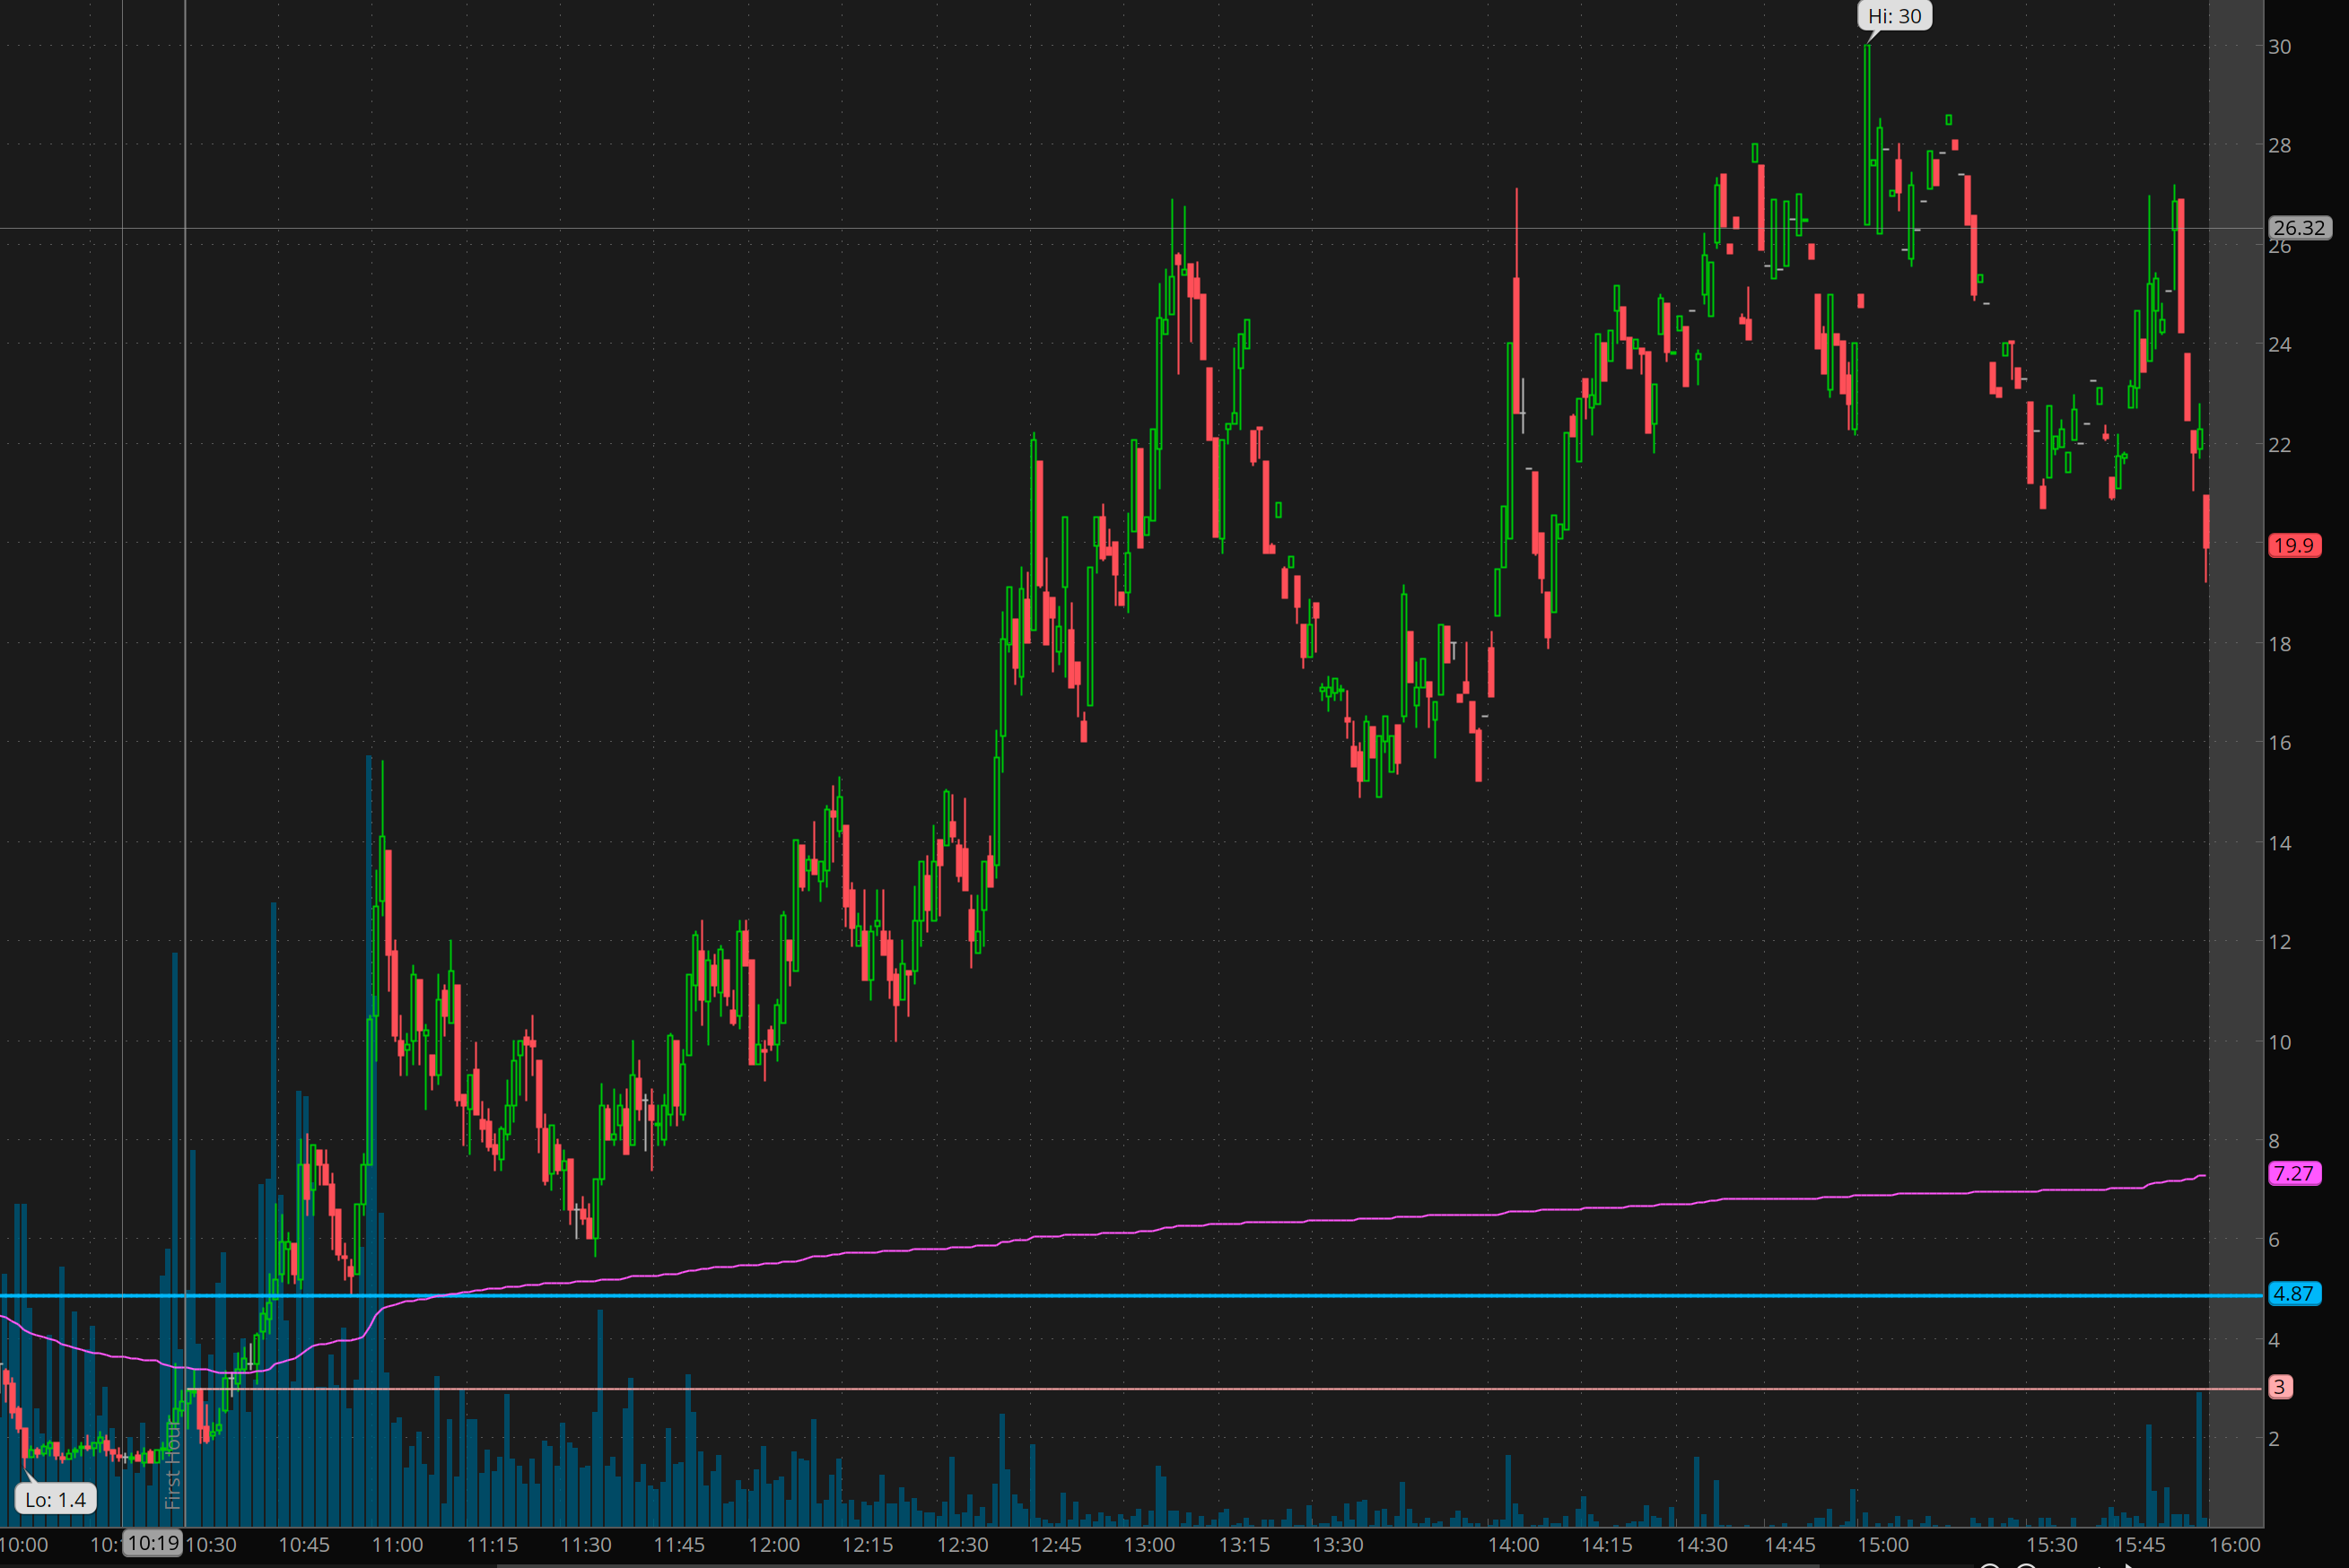This screenshot has width=2349, height=1568.
Task: Click the 14:30 time axis label
Action: (1701, 1545)
